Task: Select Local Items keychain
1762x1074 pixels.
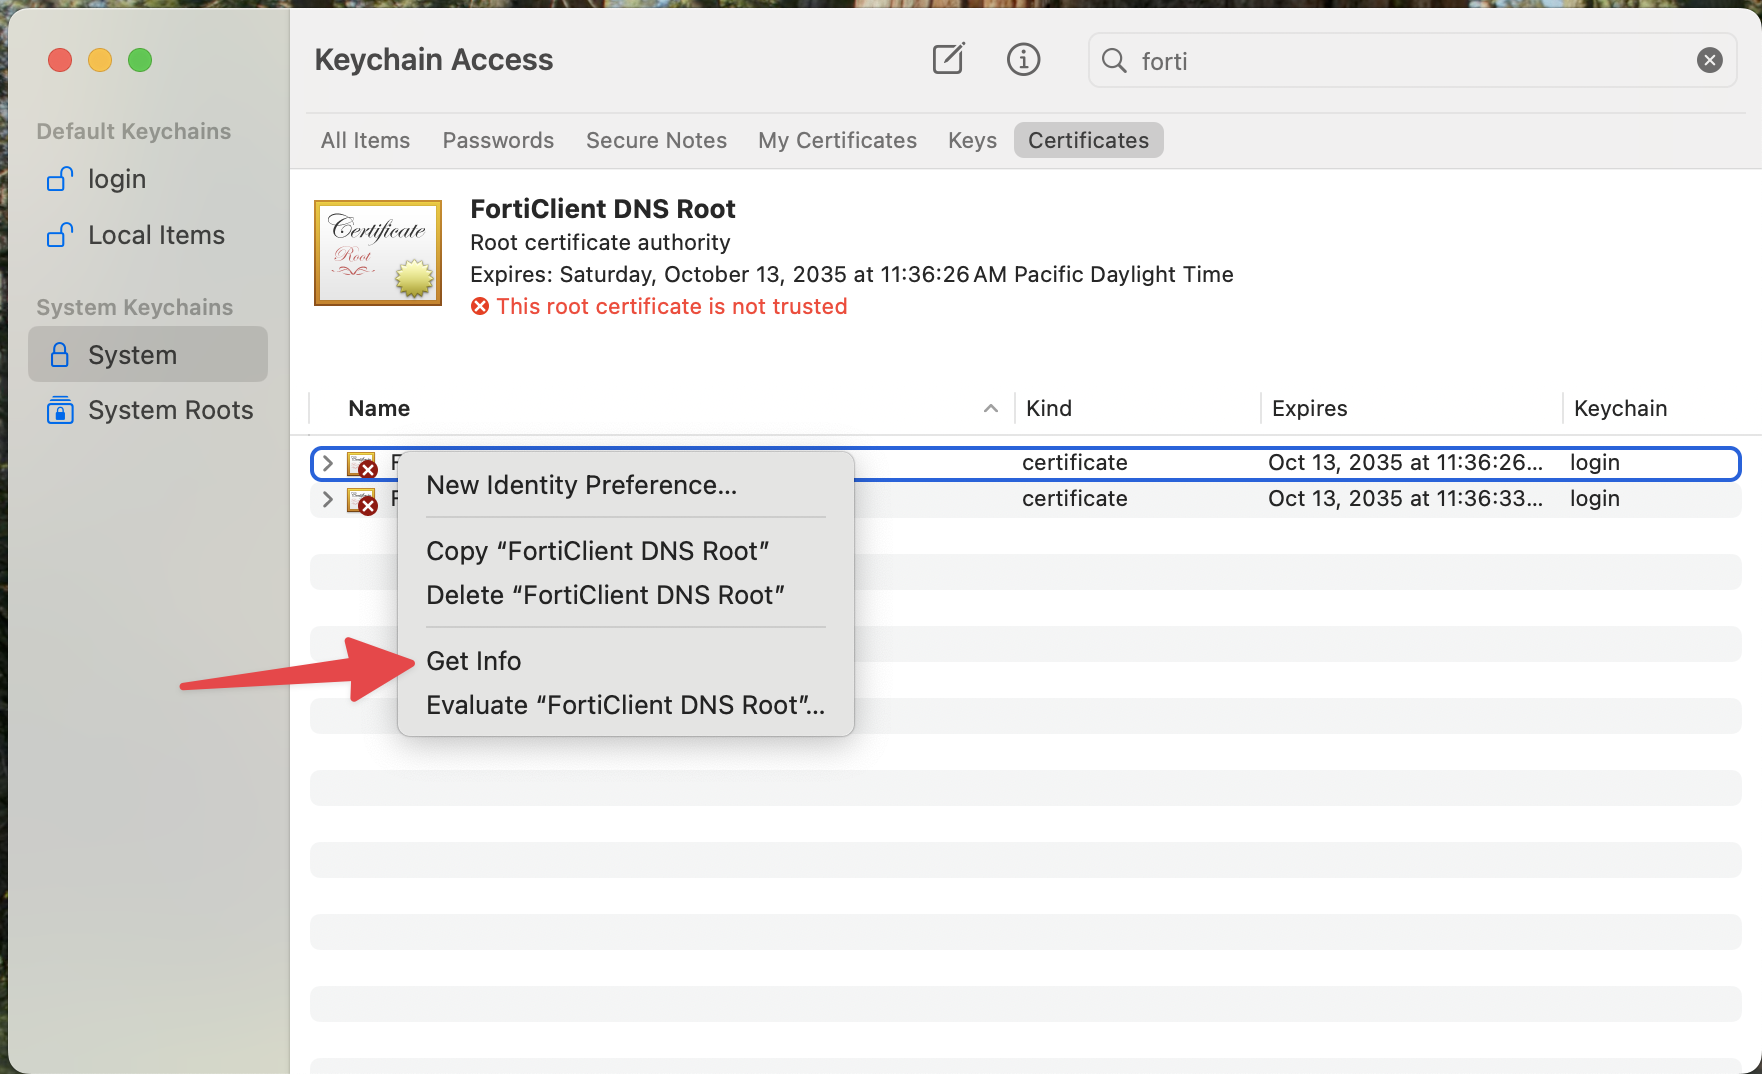Action: (155, 235)
